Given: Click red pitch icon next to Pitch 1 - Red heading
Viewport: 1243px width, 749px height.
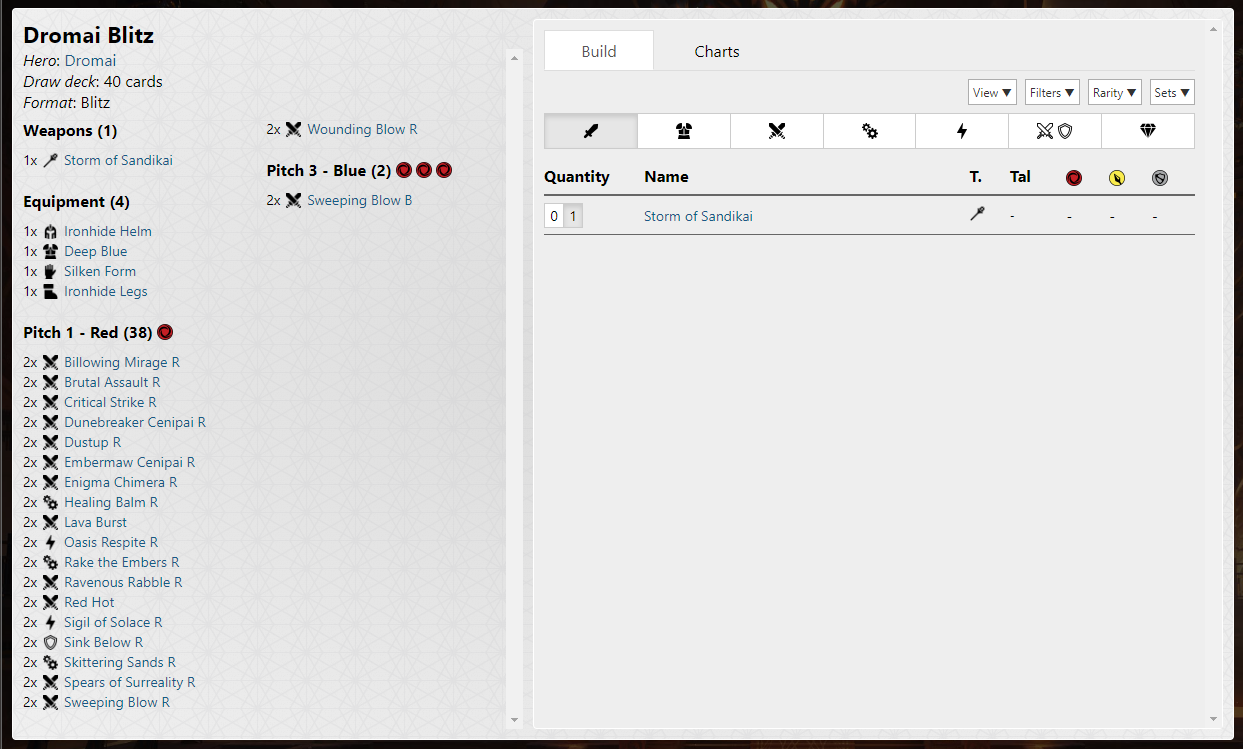Looking at the screenshot, I should point(165,332).
